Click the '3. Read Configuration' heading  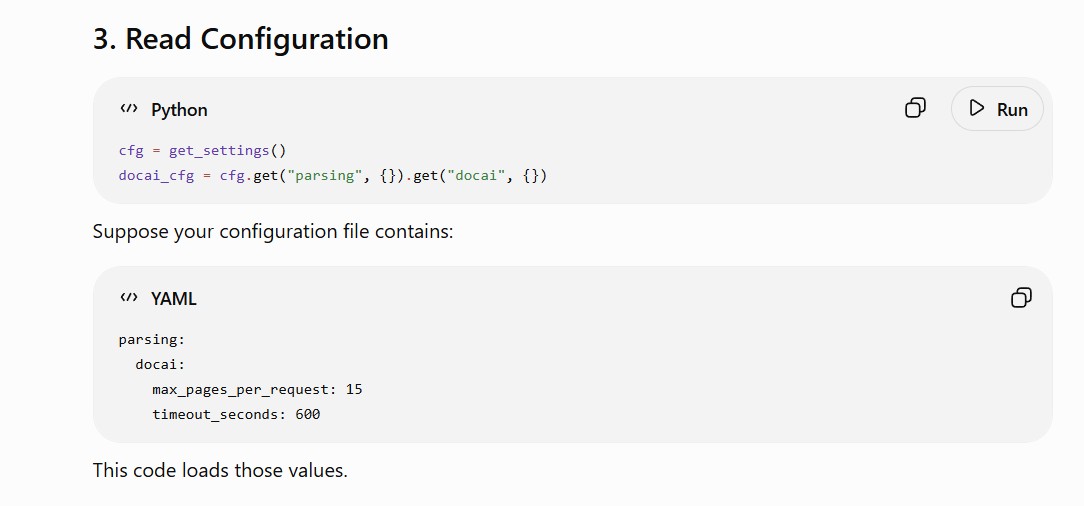[x=241, y=39]
